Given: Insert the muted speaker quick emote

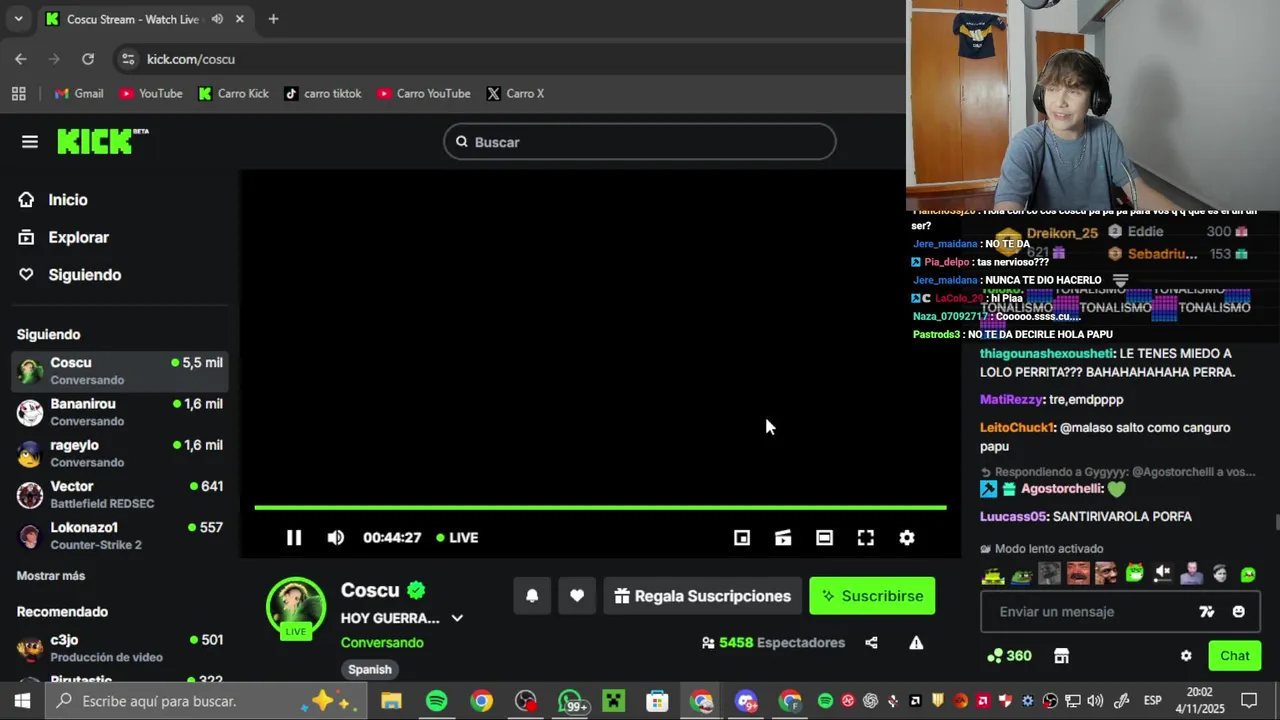Looking at the screenshot, I should click(x=1162, y=574).
